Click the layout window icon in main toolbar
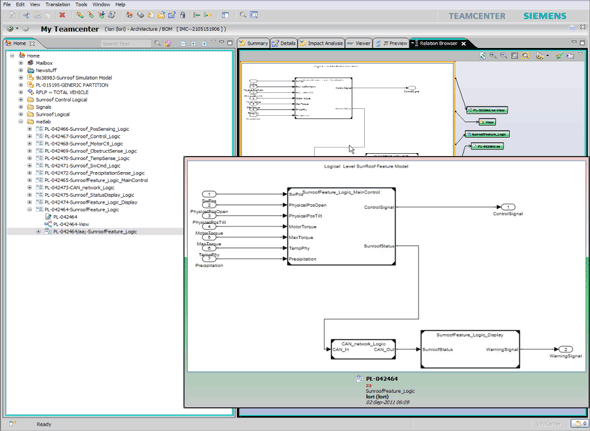Screen dimensions: 590x431 pos(225,15)
